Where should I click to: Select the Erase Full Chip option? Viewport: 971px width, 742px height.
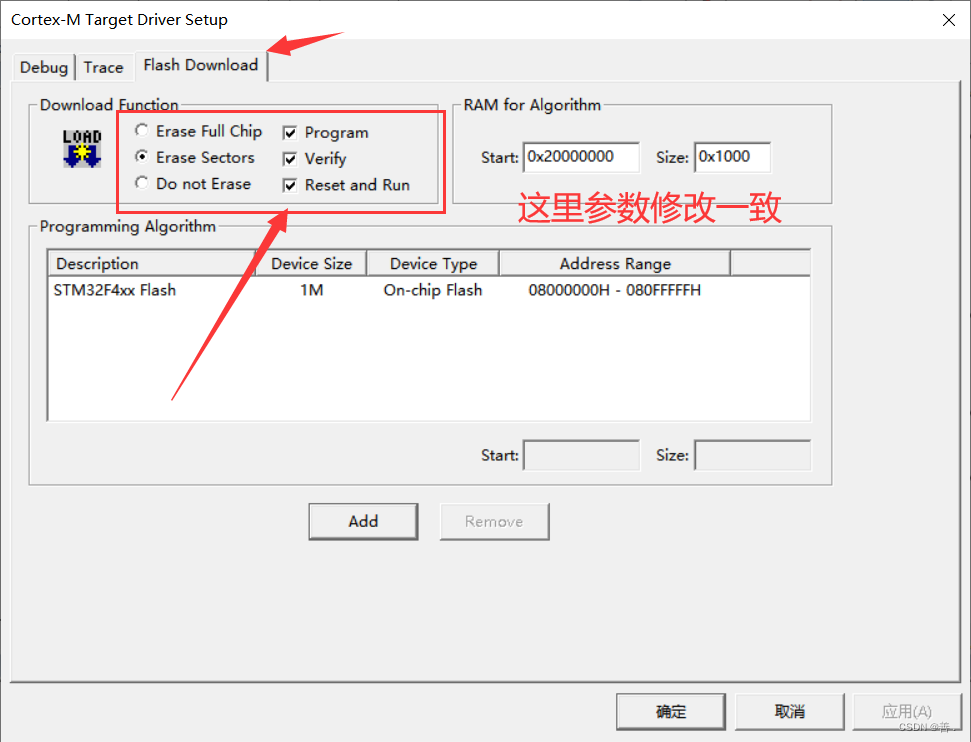141,130
